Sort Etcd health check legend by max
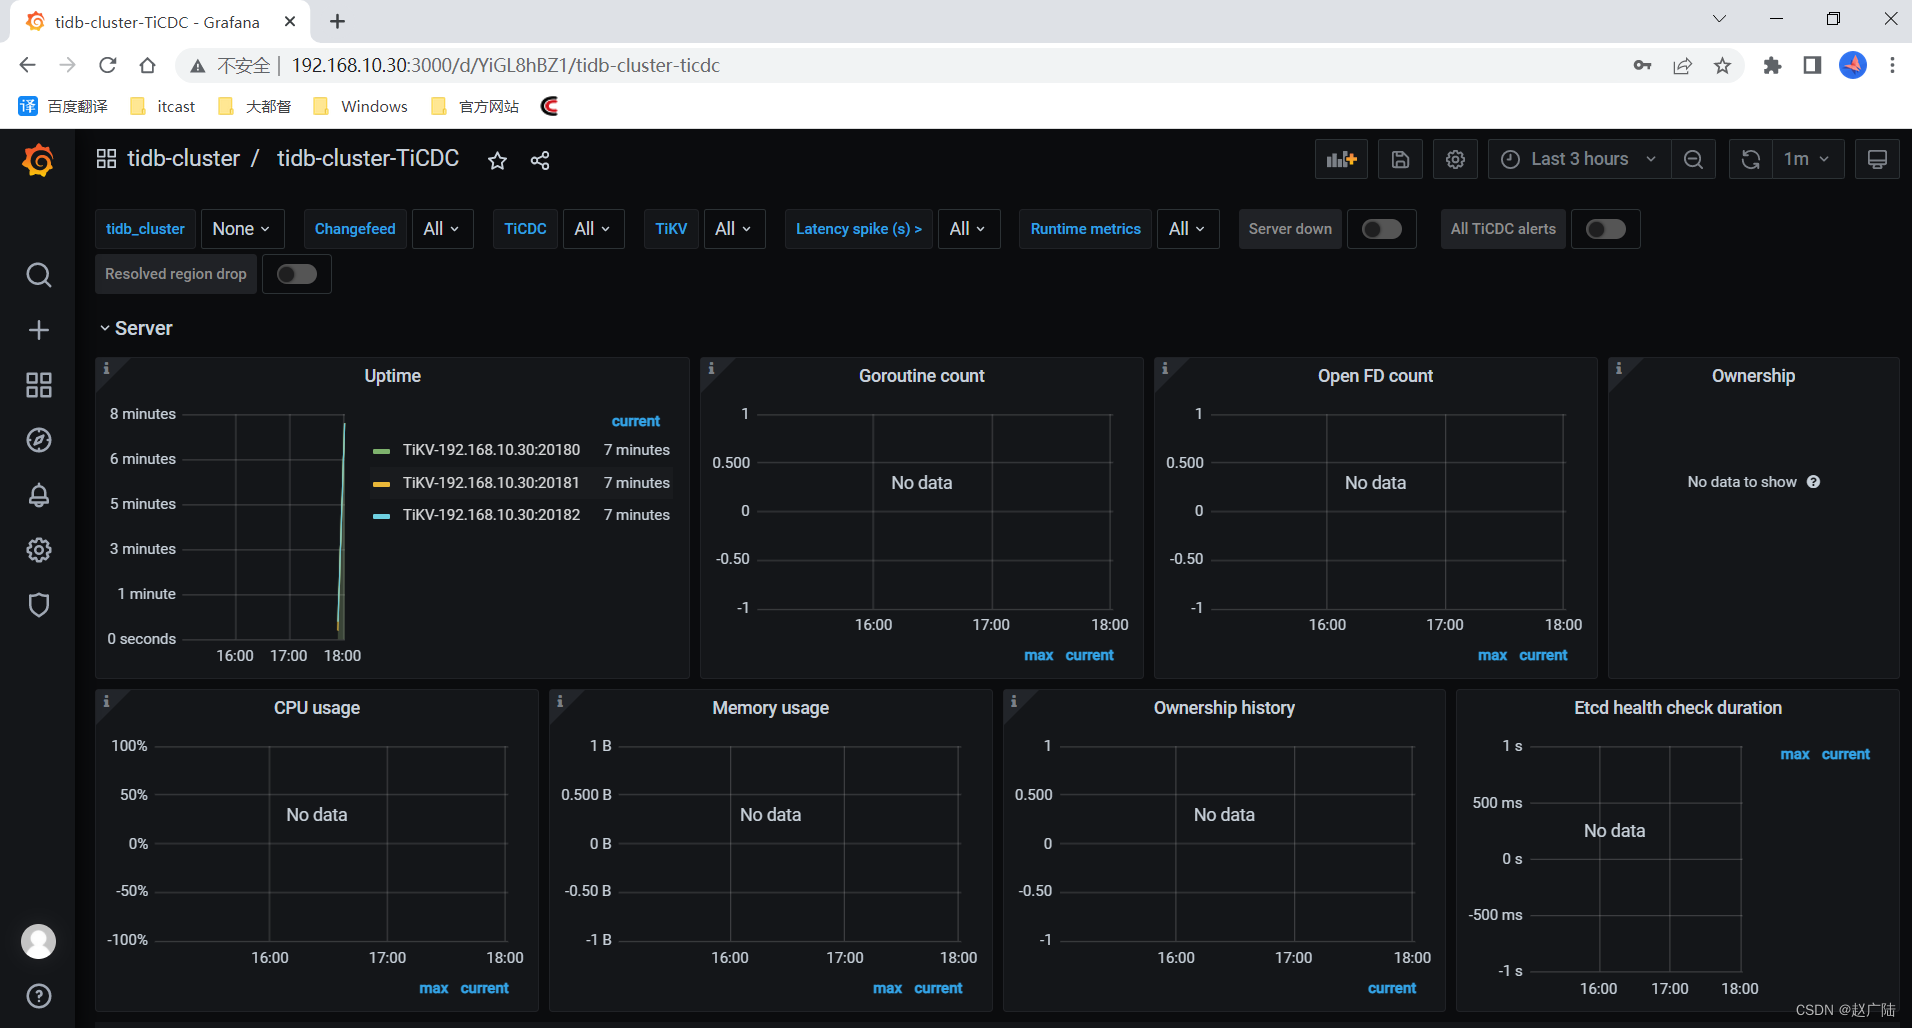Image resolution: width=1912 pixels, height=1028 pixels. pos(1794,754)
